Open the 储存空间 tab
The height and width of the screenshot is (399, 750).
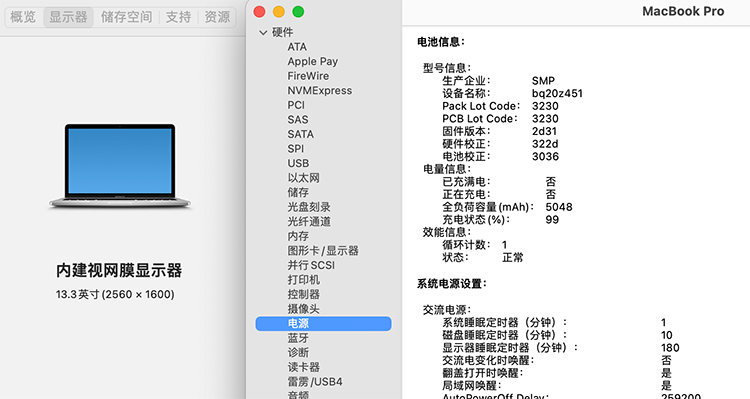(x=126, y=17)
